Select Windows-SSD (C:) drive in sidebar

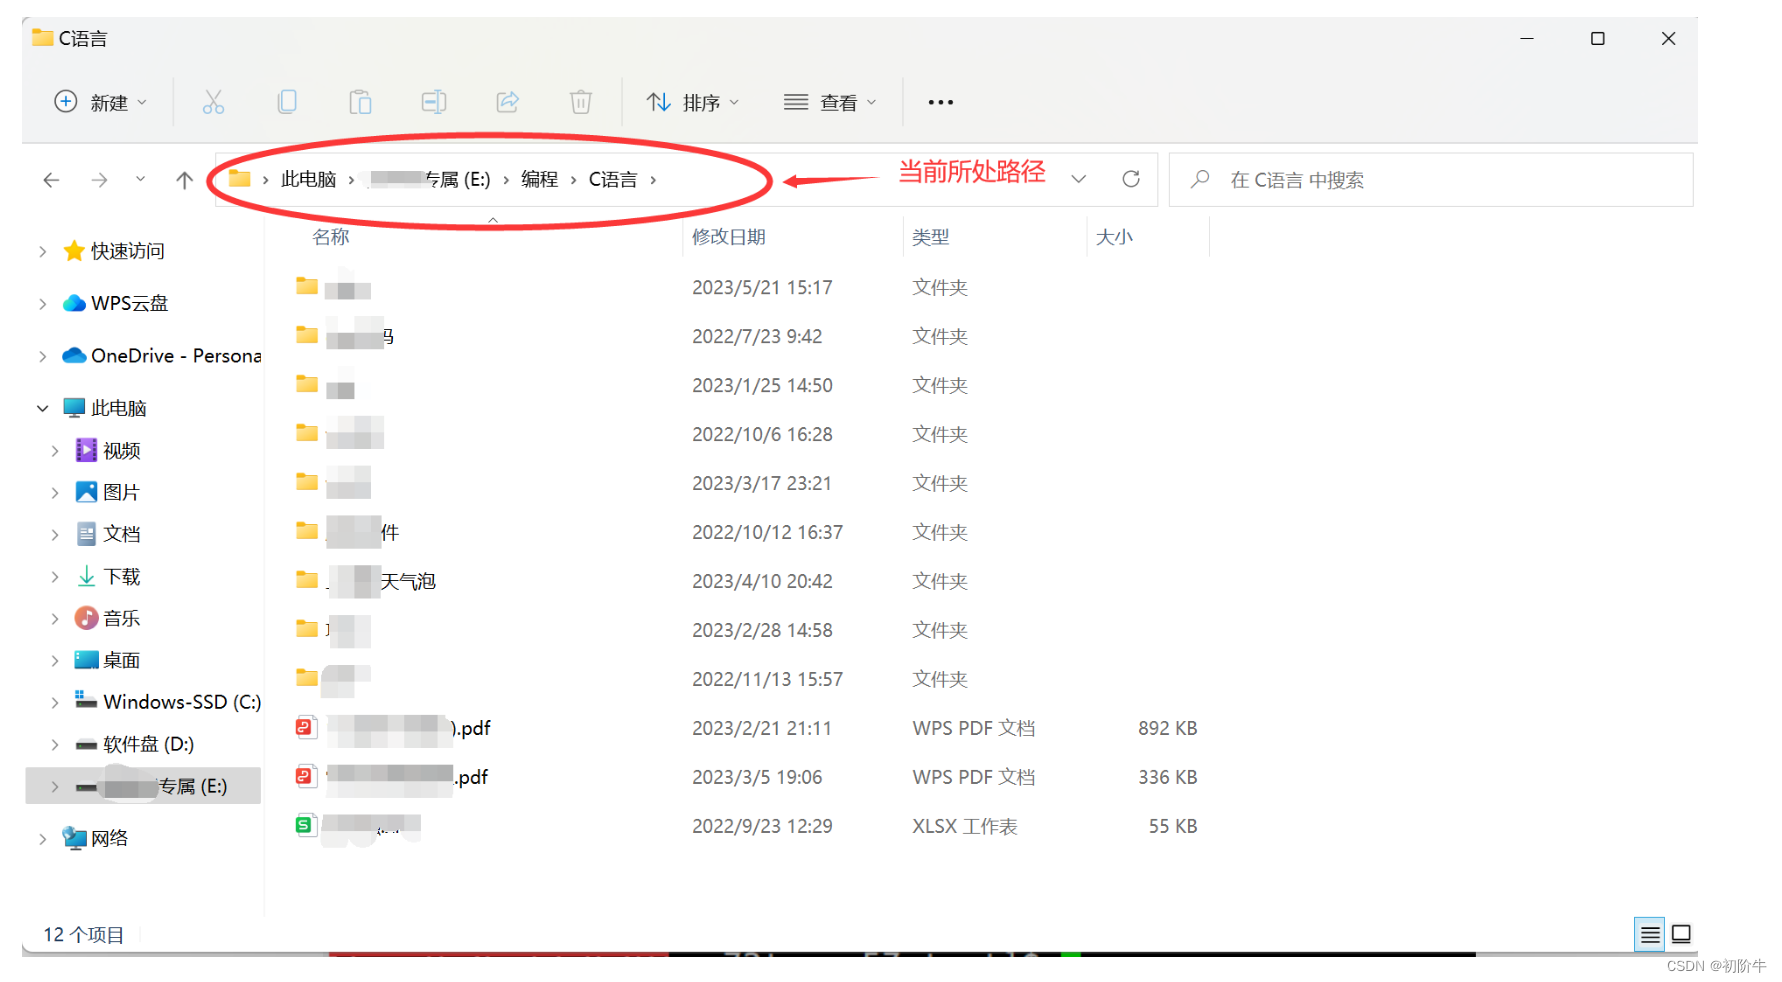click(168, 702)
